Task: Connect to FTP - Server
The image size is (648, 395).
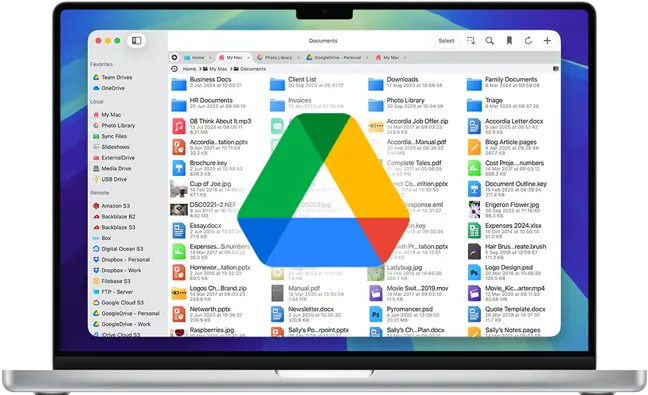Action: (x=113, y=292)
